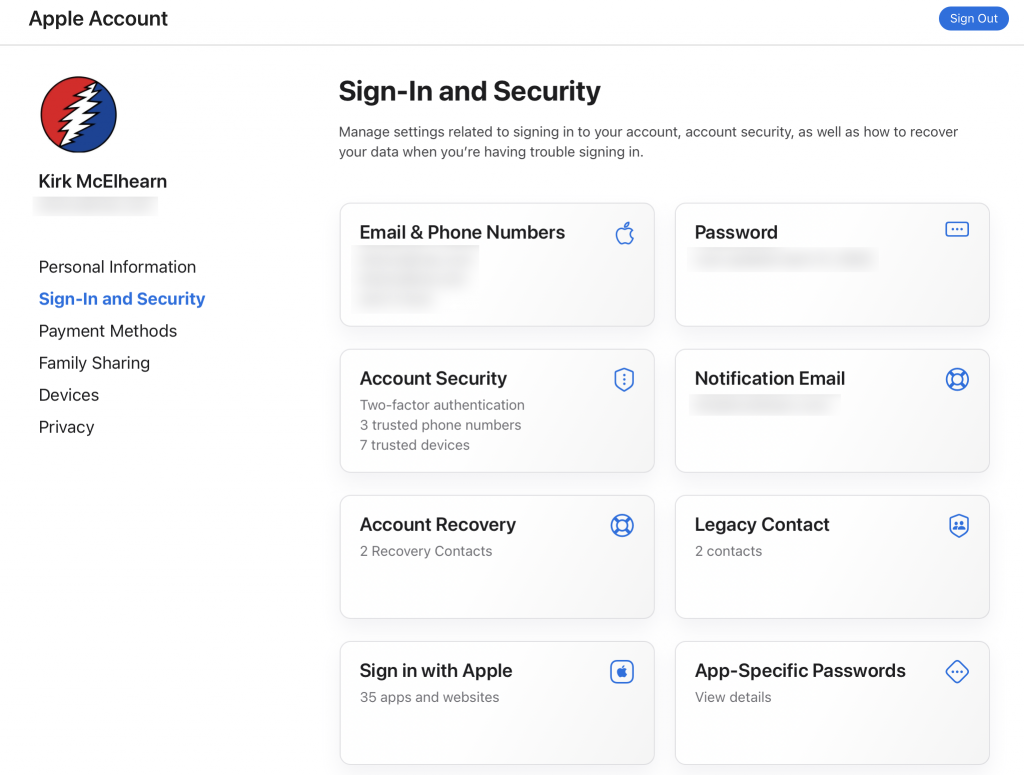Screen dimensions: 1024x775
Task: Switch to the Payment Methods section
Action: (107, 331)
